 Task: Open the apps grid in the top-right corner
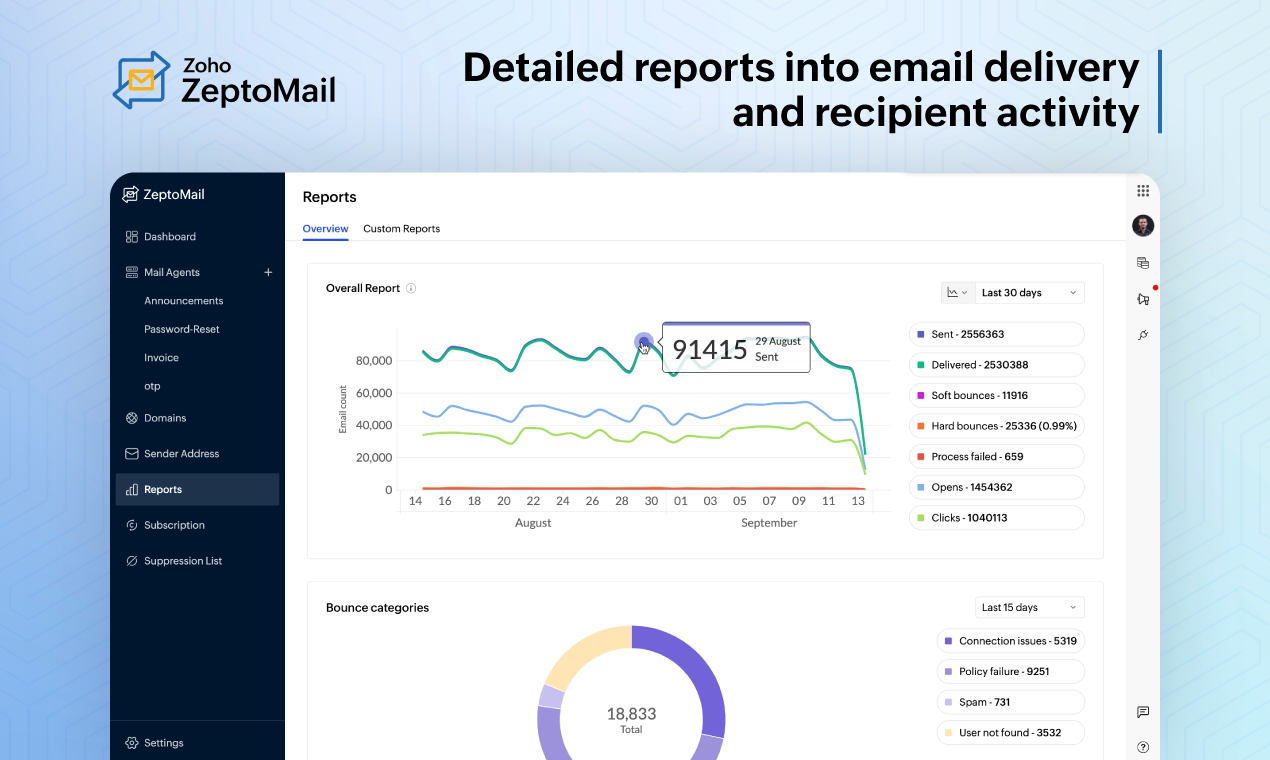click(x=1143, y=190)
